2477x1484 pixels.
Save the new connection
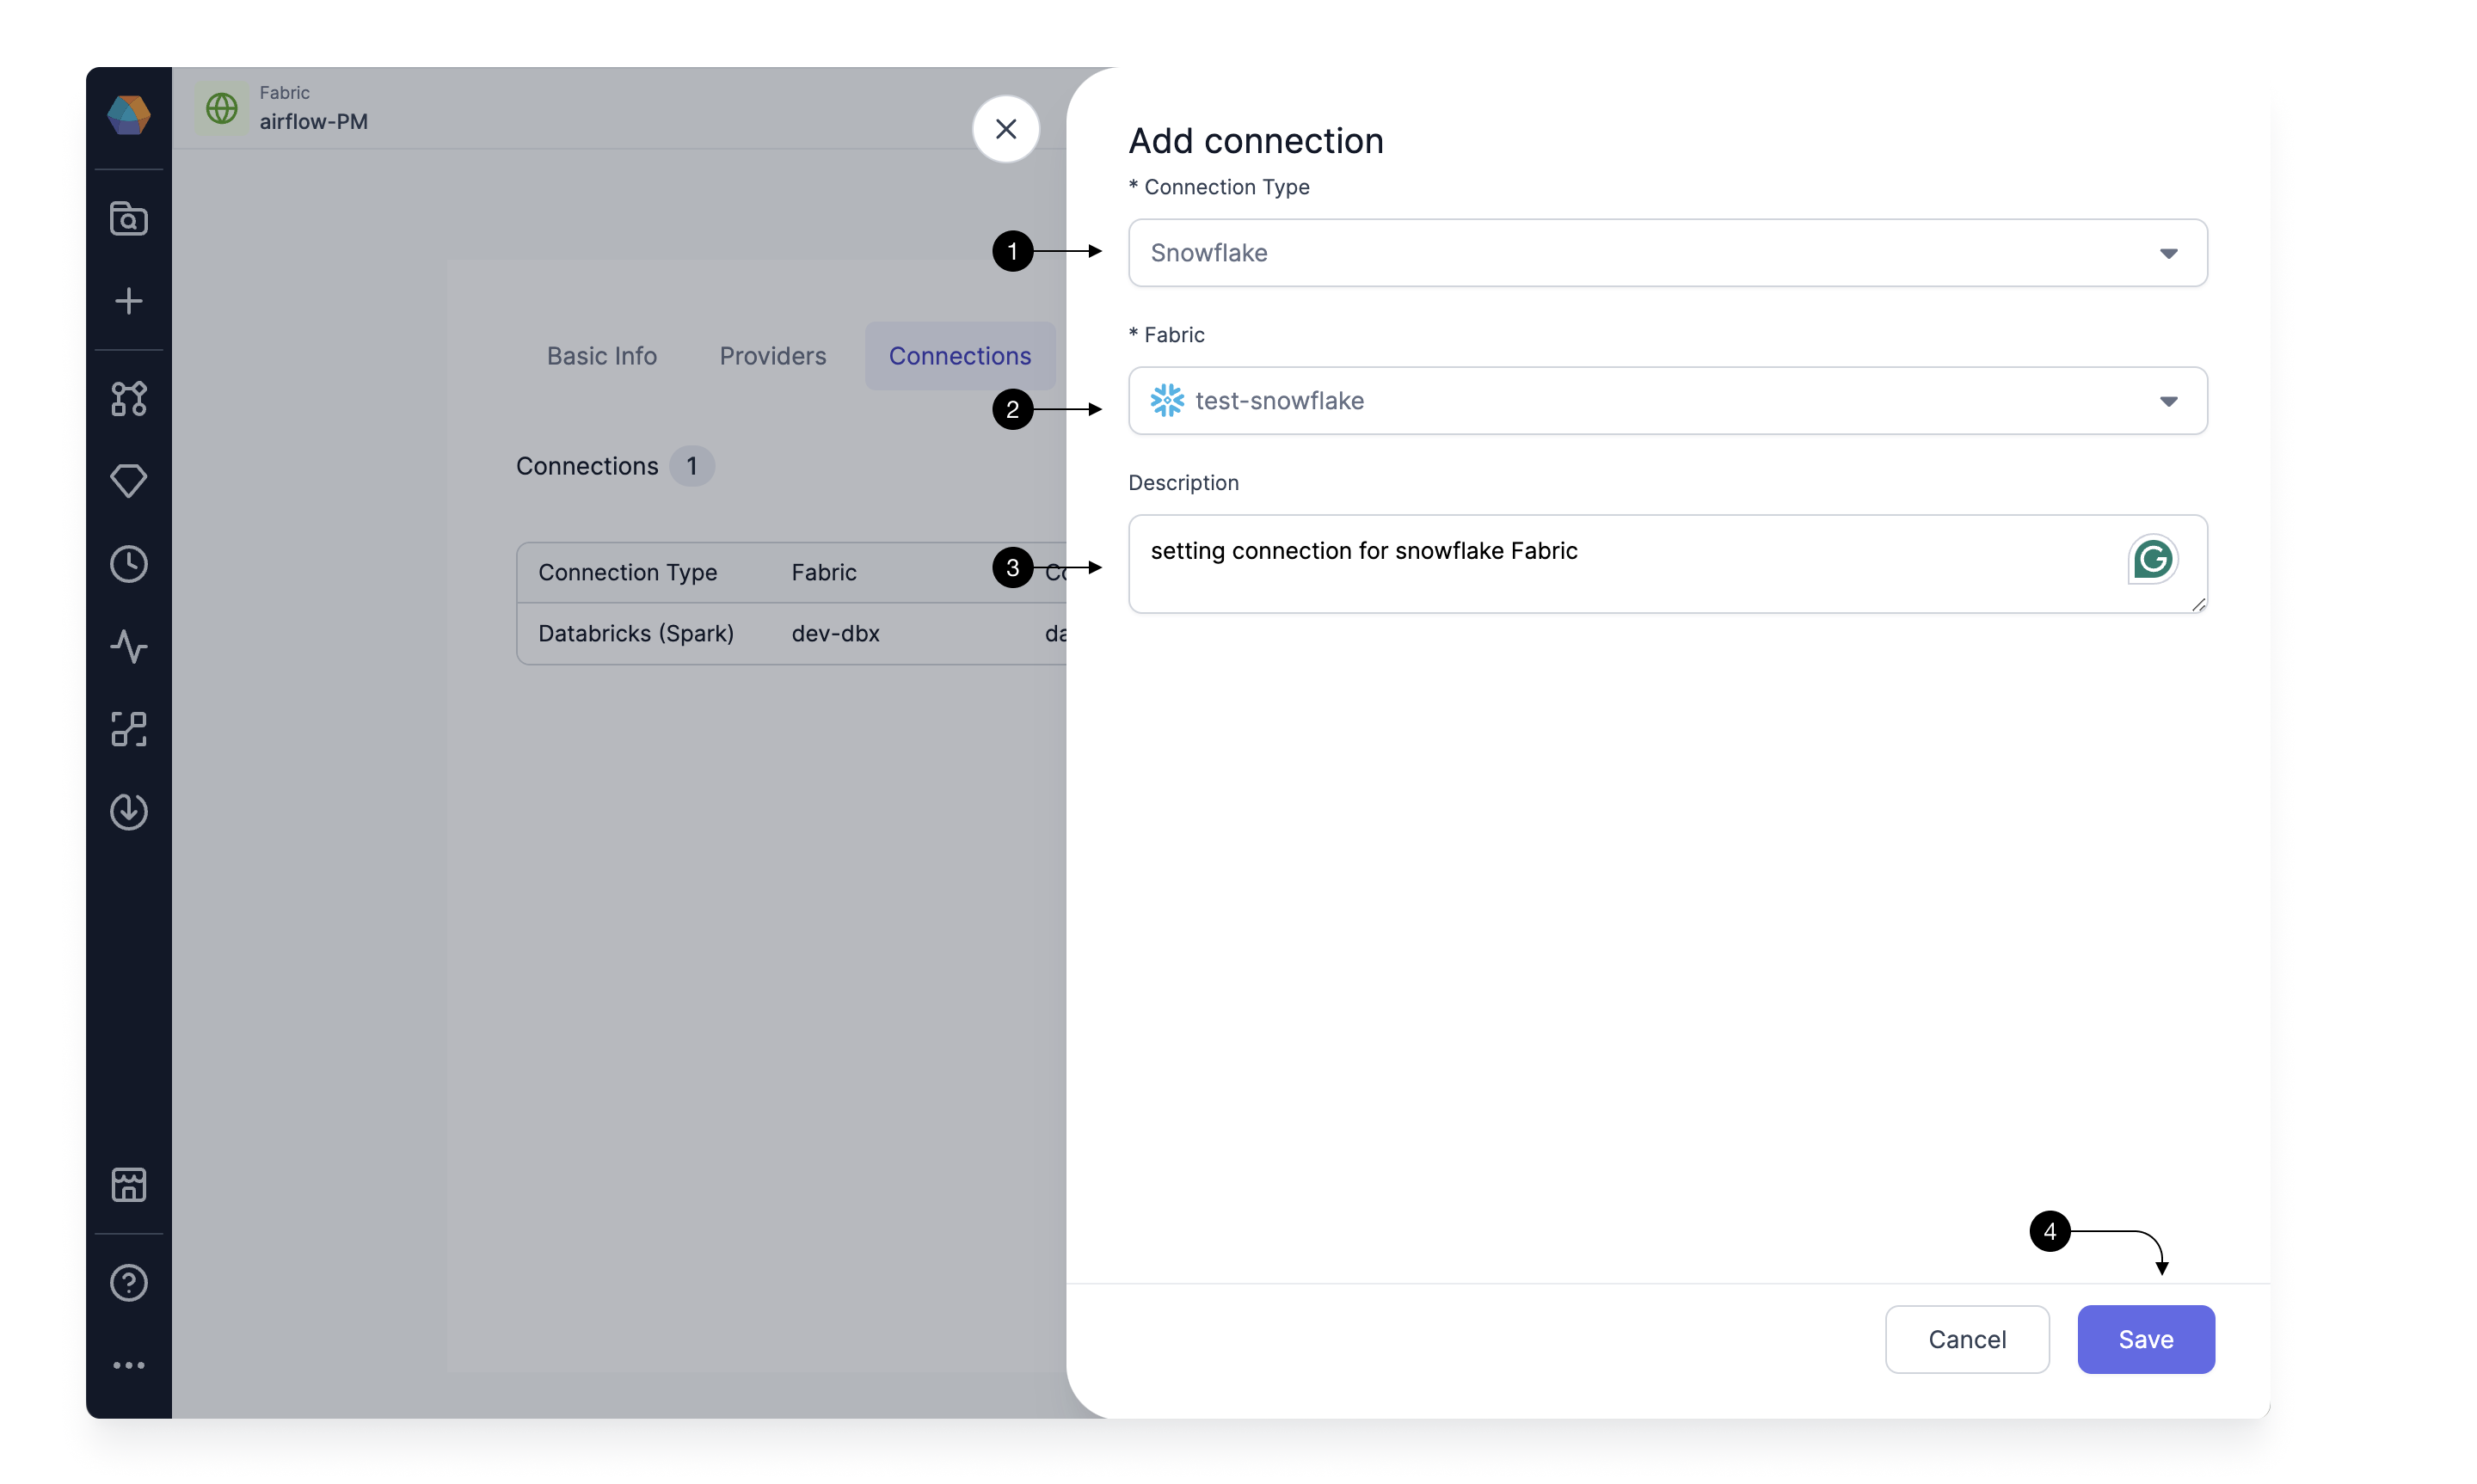coord(2145,1339)
